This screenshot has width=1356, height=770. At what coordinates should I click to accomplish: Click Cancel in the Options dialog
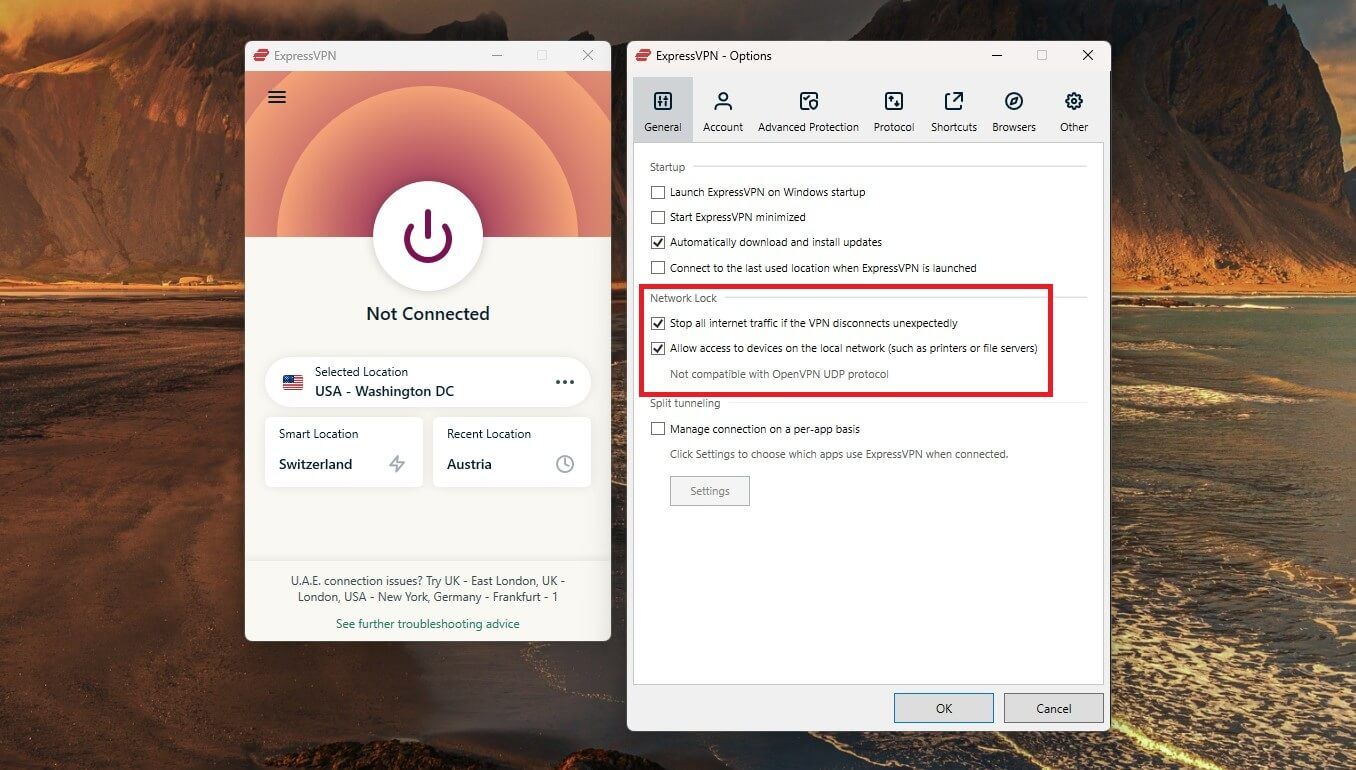click(x=1054, y=708)
